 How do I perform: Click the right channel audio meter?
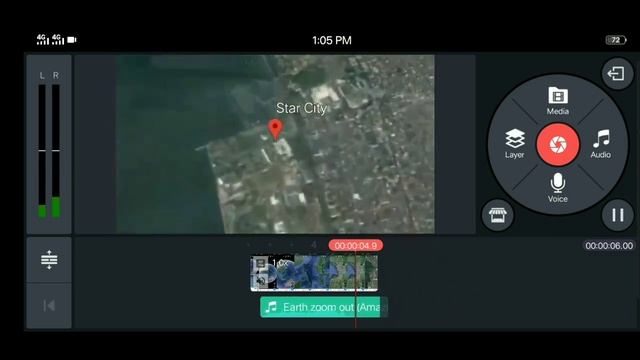(56, 151)
